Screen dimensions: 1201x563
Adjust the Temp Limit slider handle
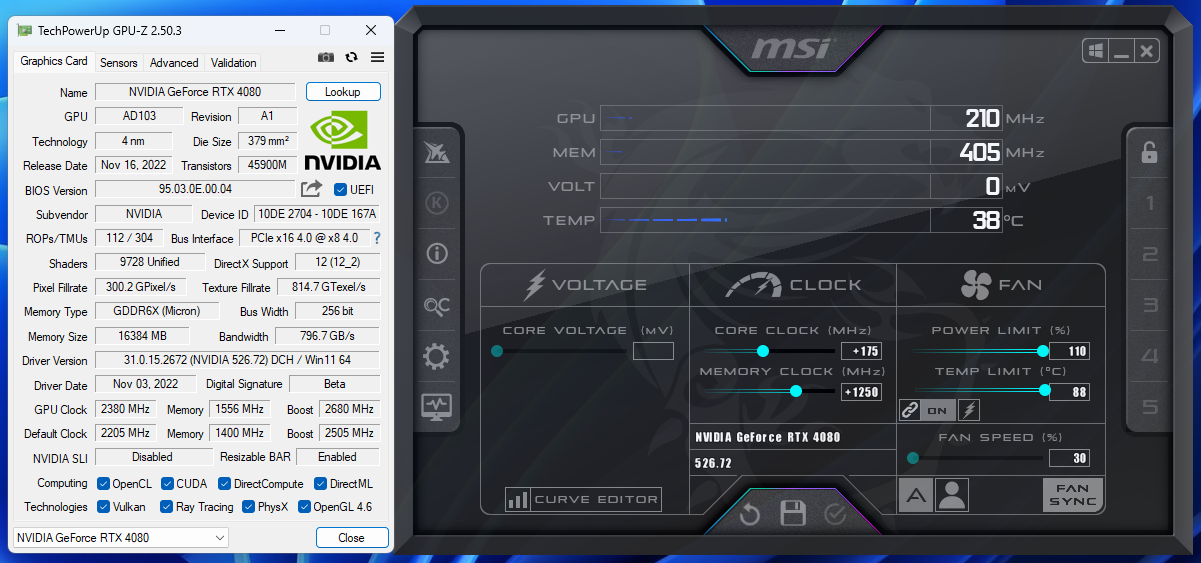click(1044, 391)
